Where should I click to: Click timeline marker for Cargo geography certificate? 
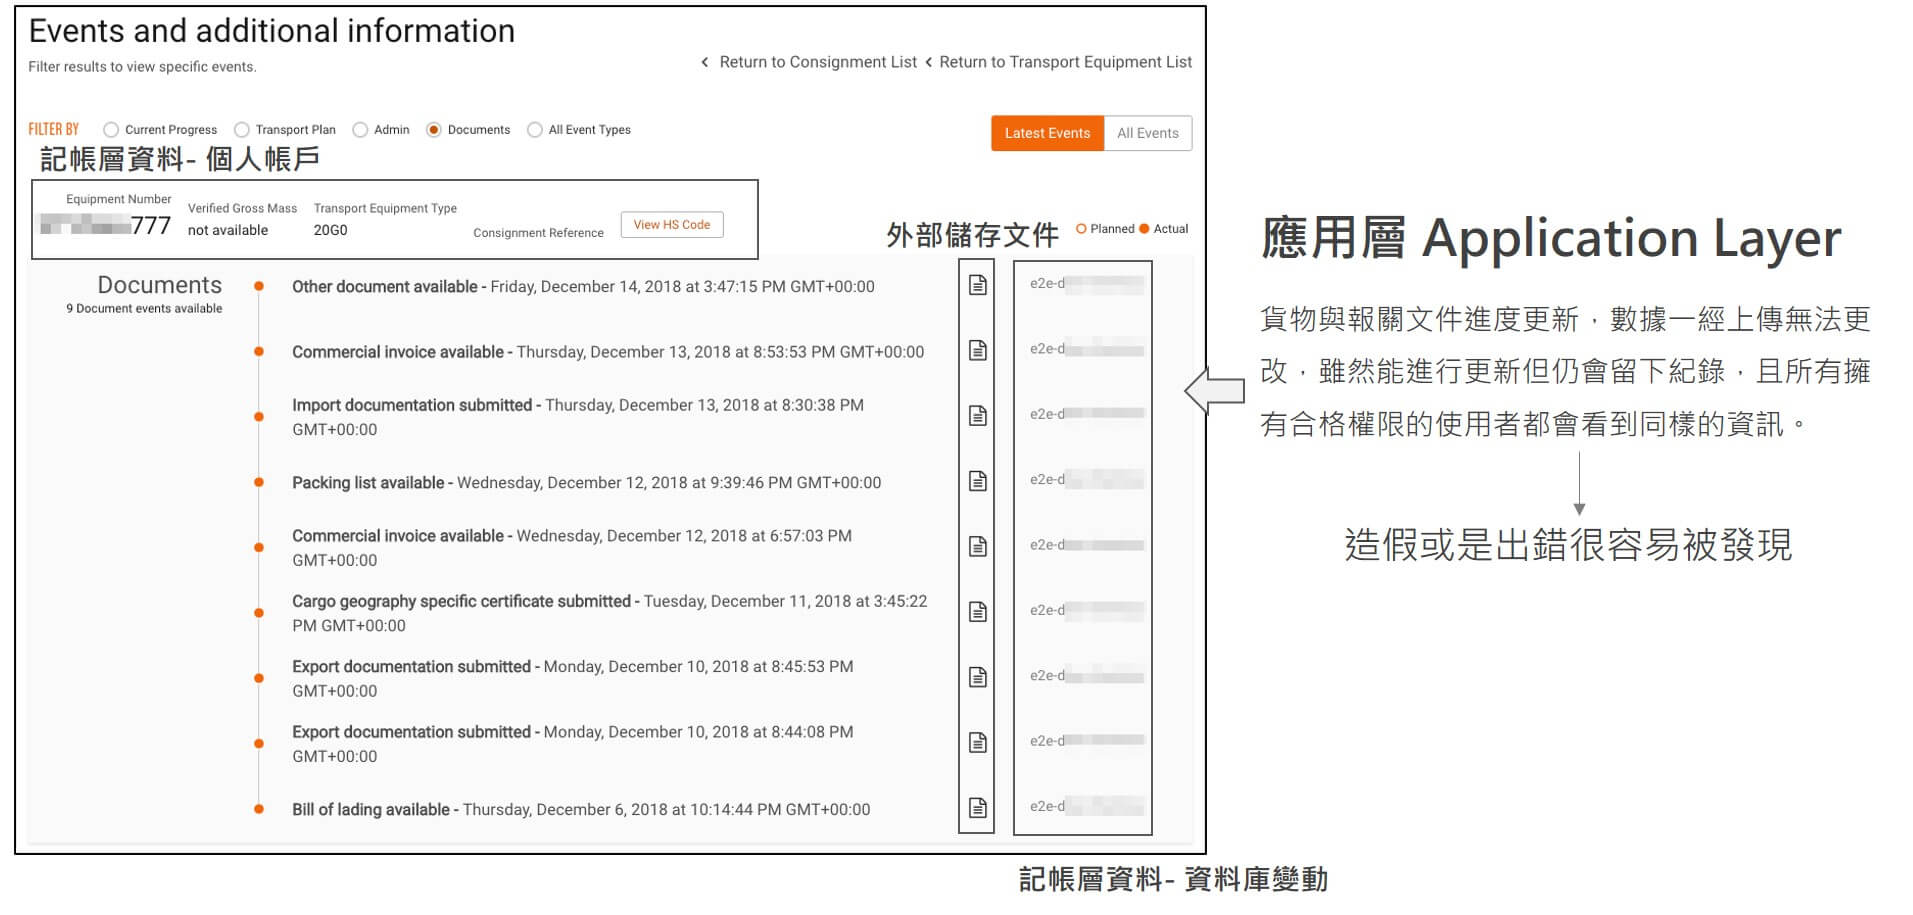click(259, 613)
